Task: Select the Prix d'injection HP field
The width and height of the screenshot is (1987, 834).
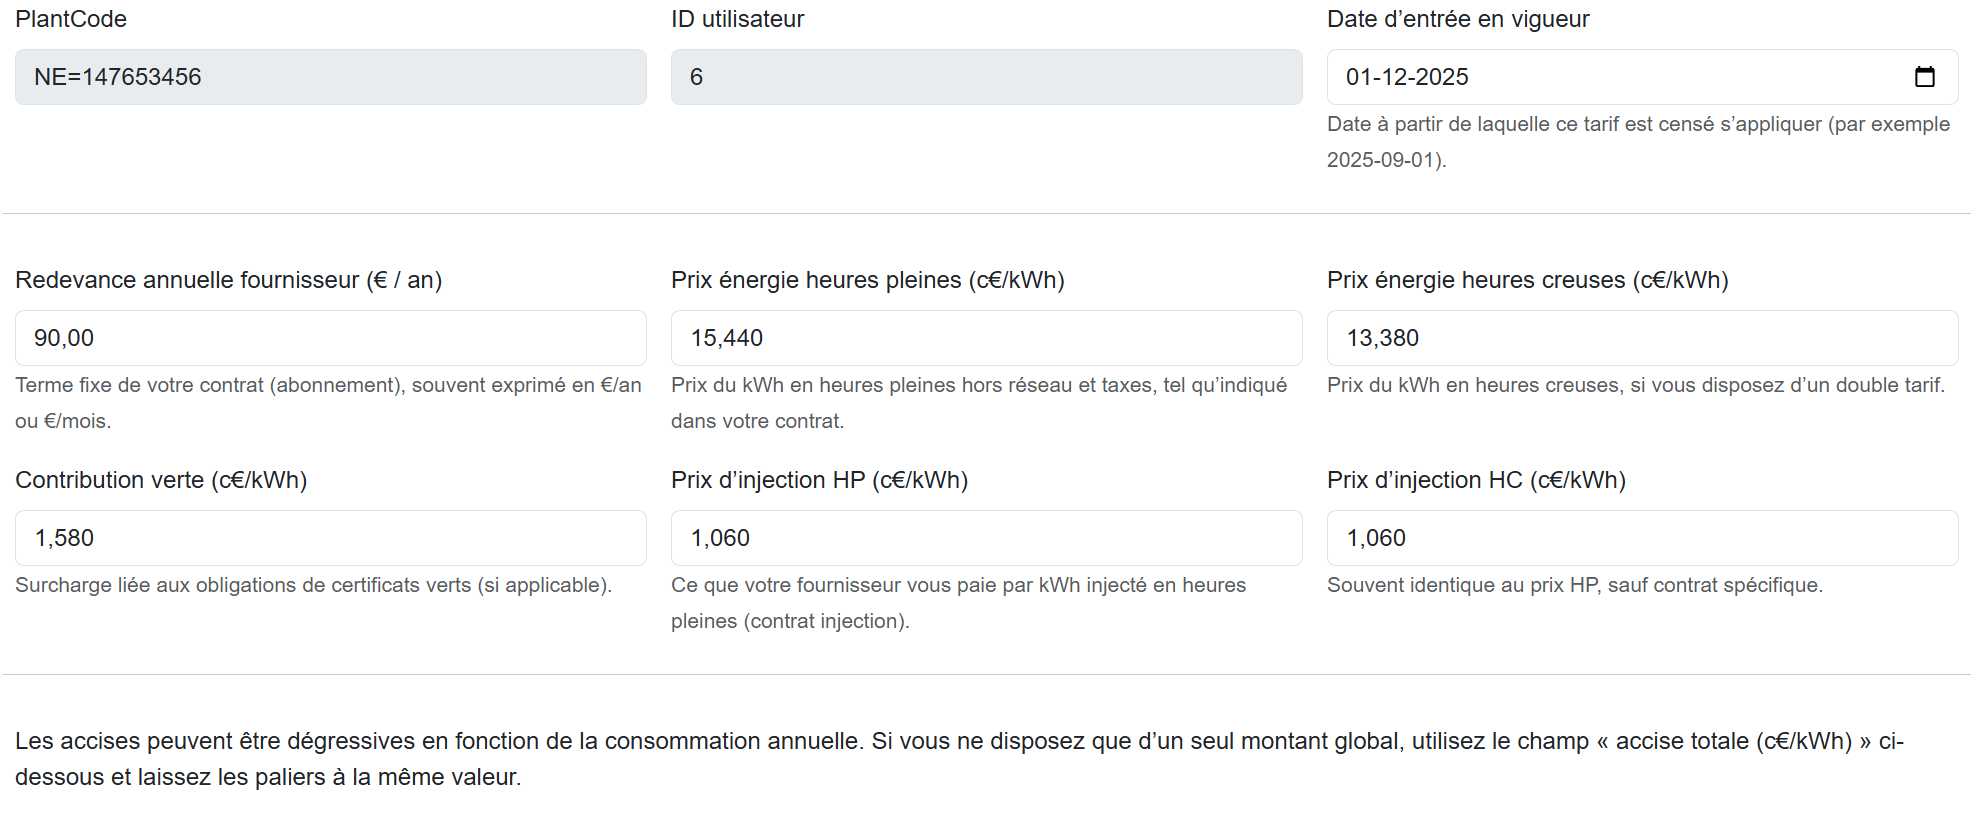Action: (x=985, y=537)
